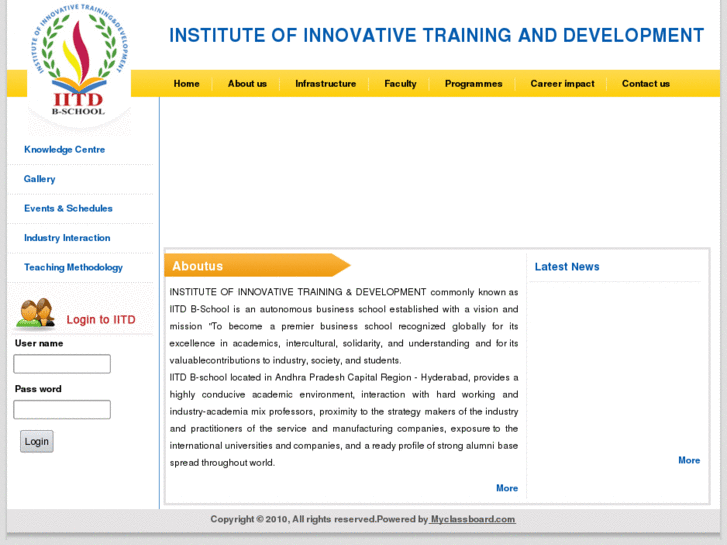The height and width of the screenshot is (545, 727).
Task: Click the IITD B-School logo
Action: point(79,61)
